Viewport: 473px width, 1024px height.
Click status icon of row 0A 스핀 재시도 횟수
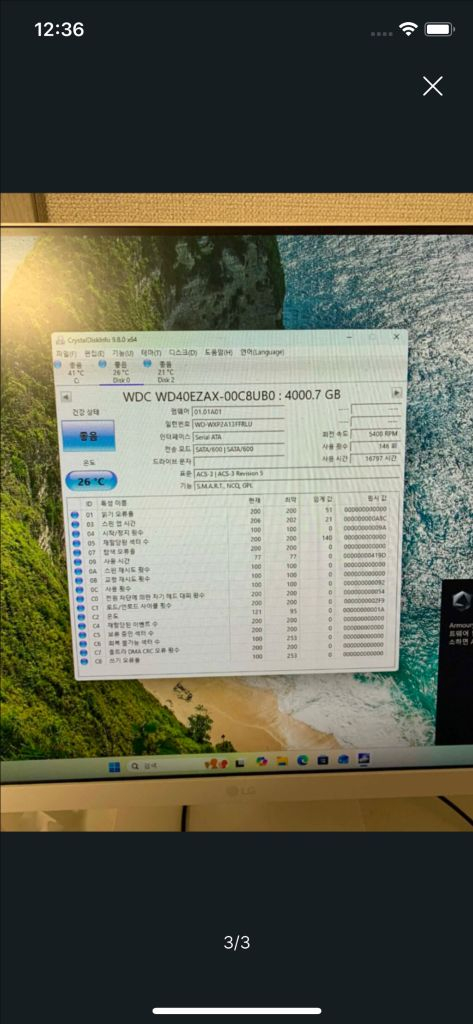pos(78,570)
